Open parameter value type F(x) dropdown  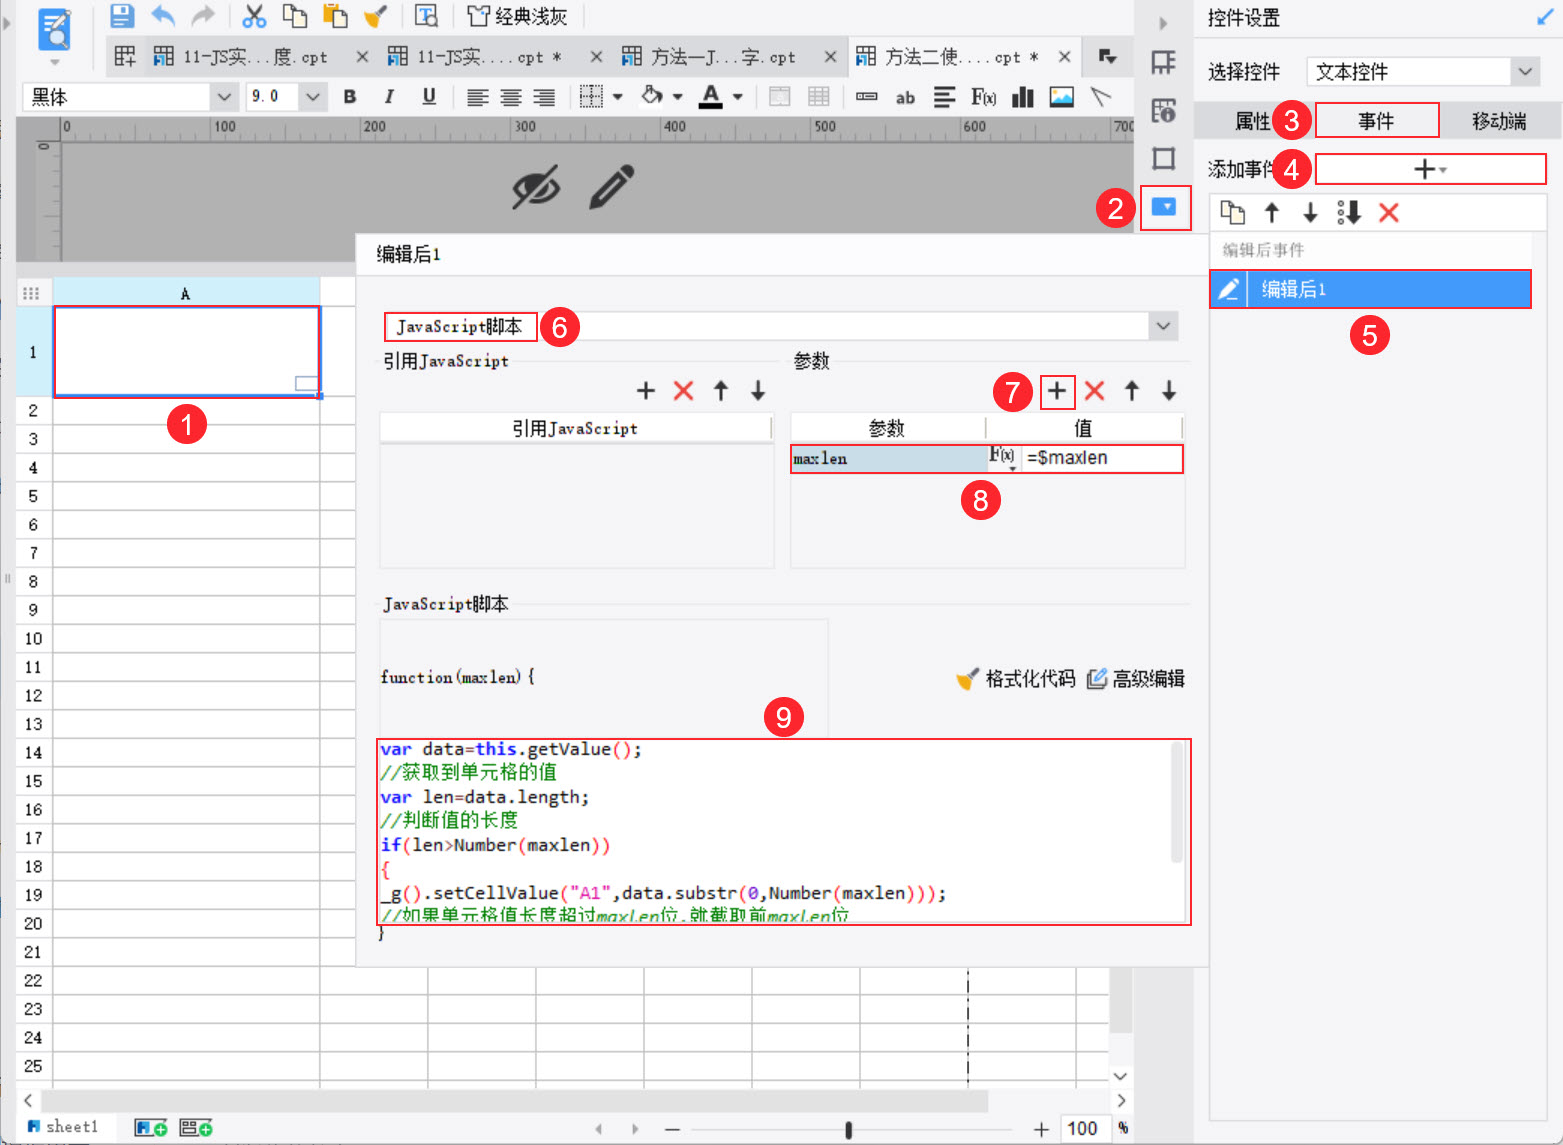point(1003,458)
